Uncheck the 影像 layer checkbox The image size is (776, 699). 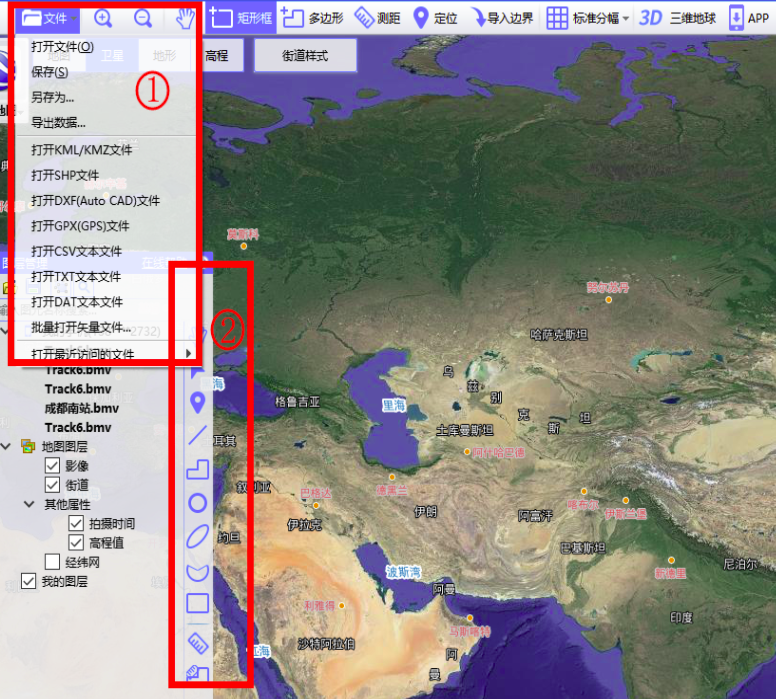[x=52, y=465]
